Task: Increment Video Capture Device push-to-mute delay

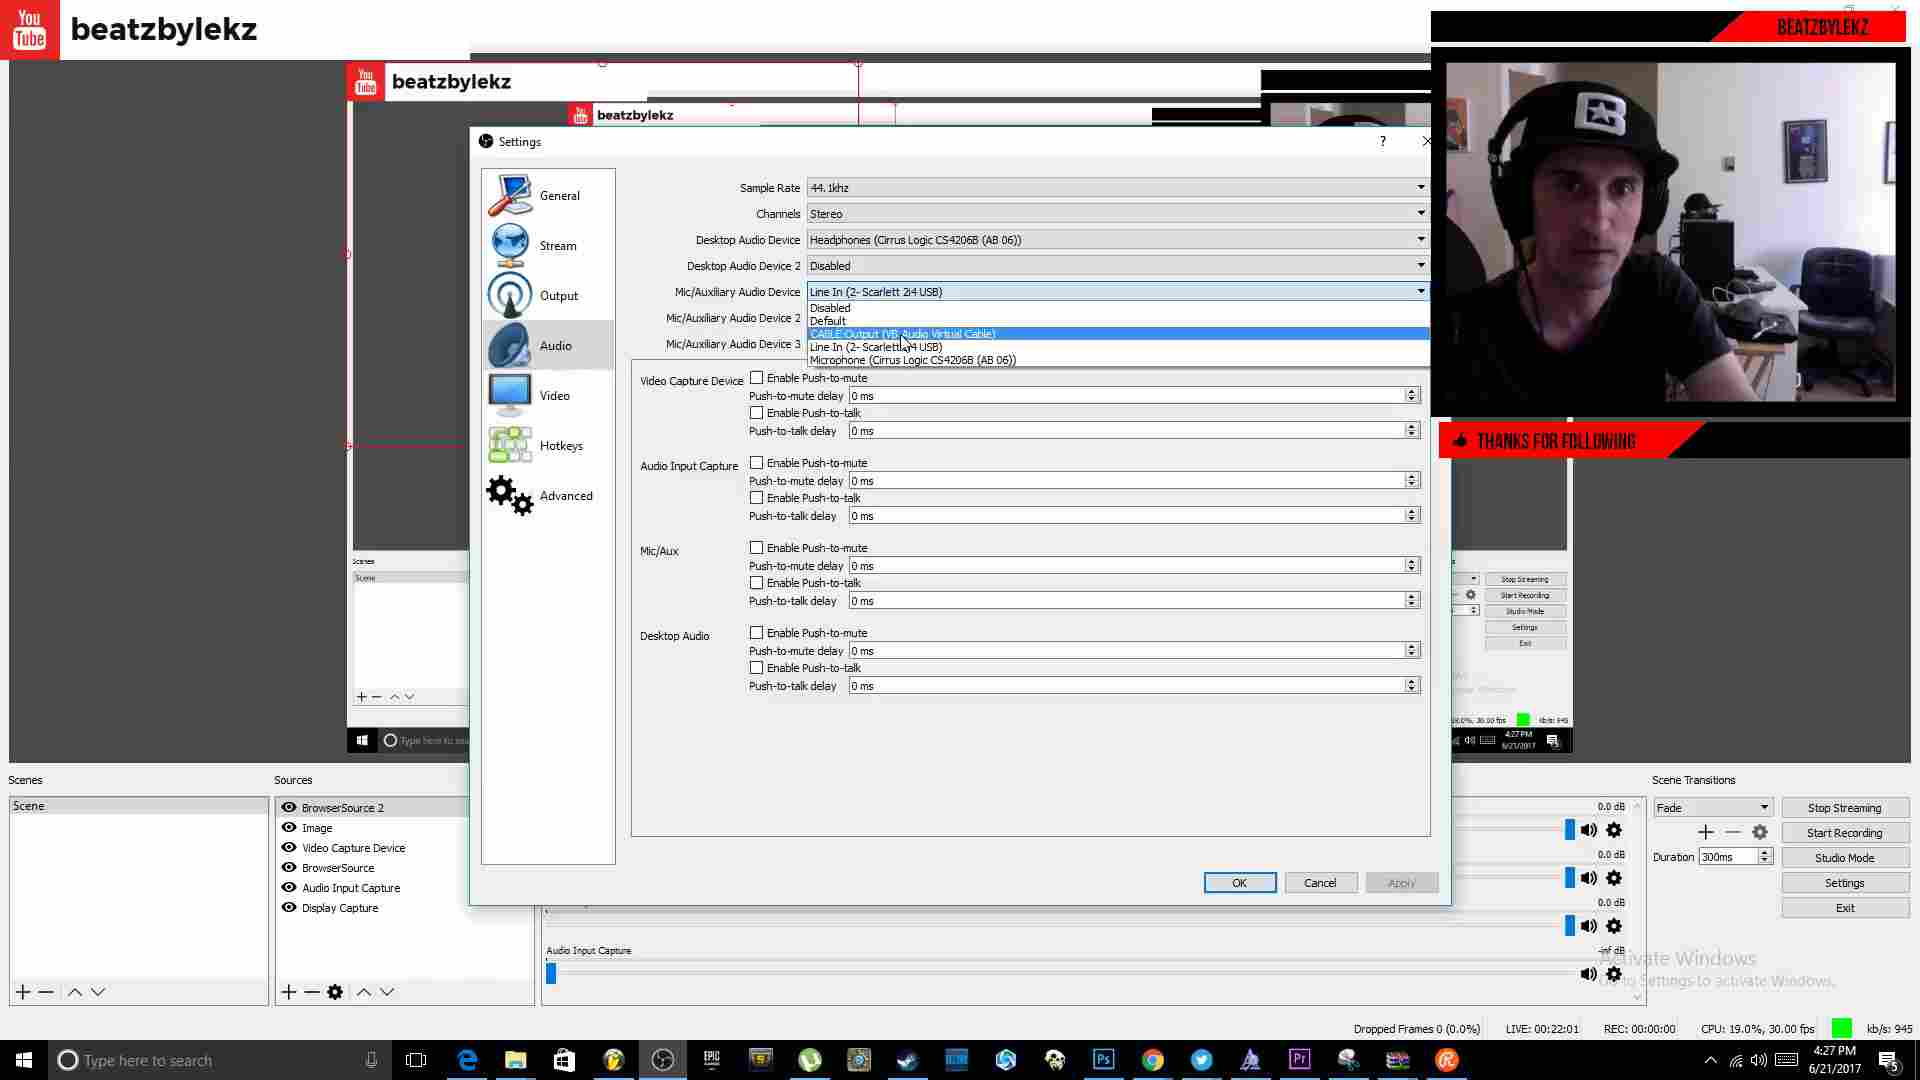Action: pyautogui.click(x=1412, y=392)
